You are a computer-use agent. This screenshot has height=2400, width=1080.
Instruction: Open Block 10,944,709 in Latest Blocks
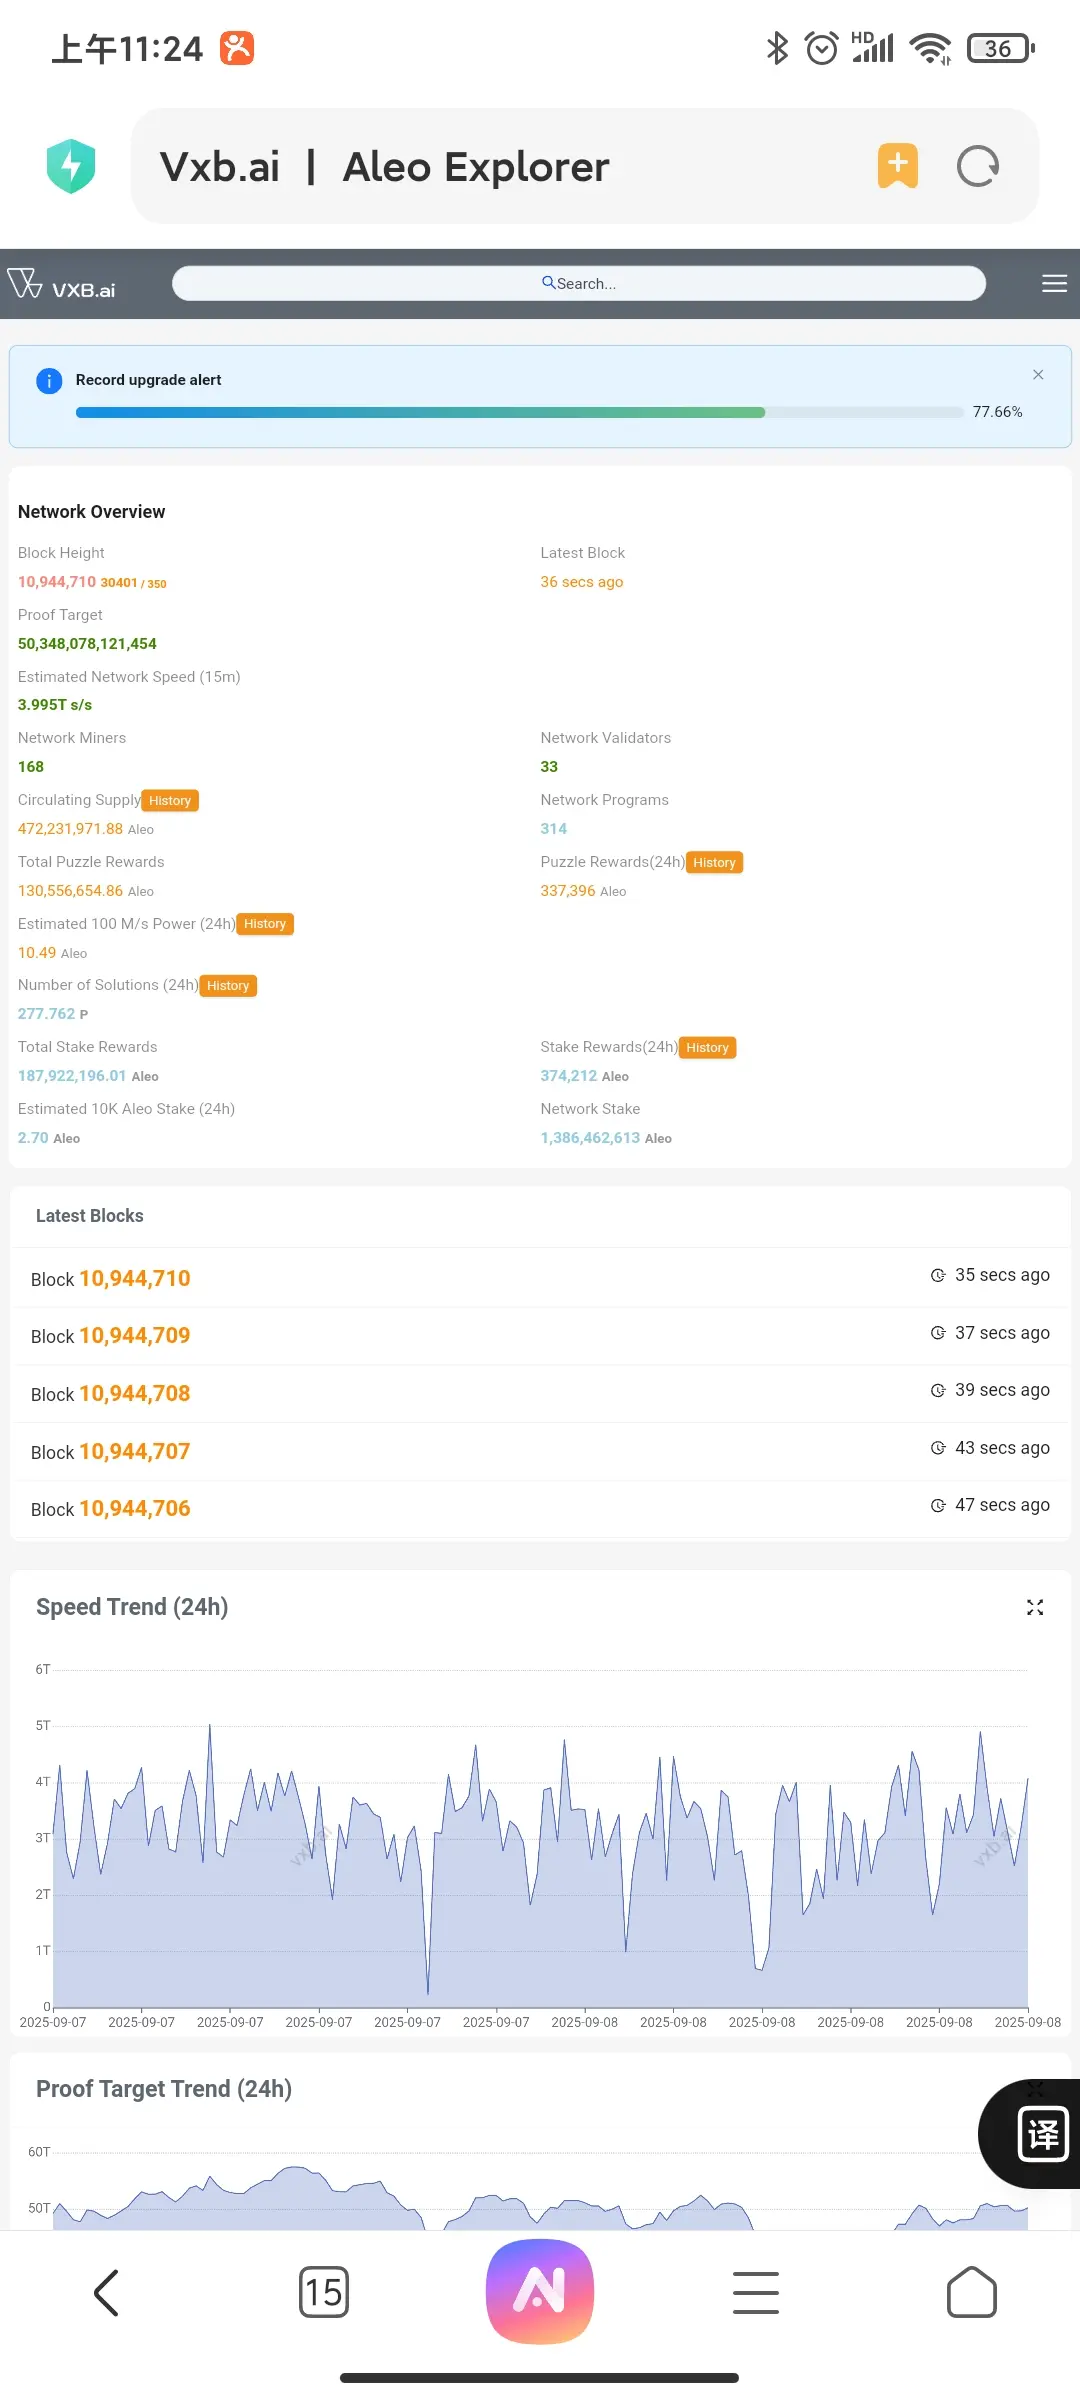point(135,1336)
